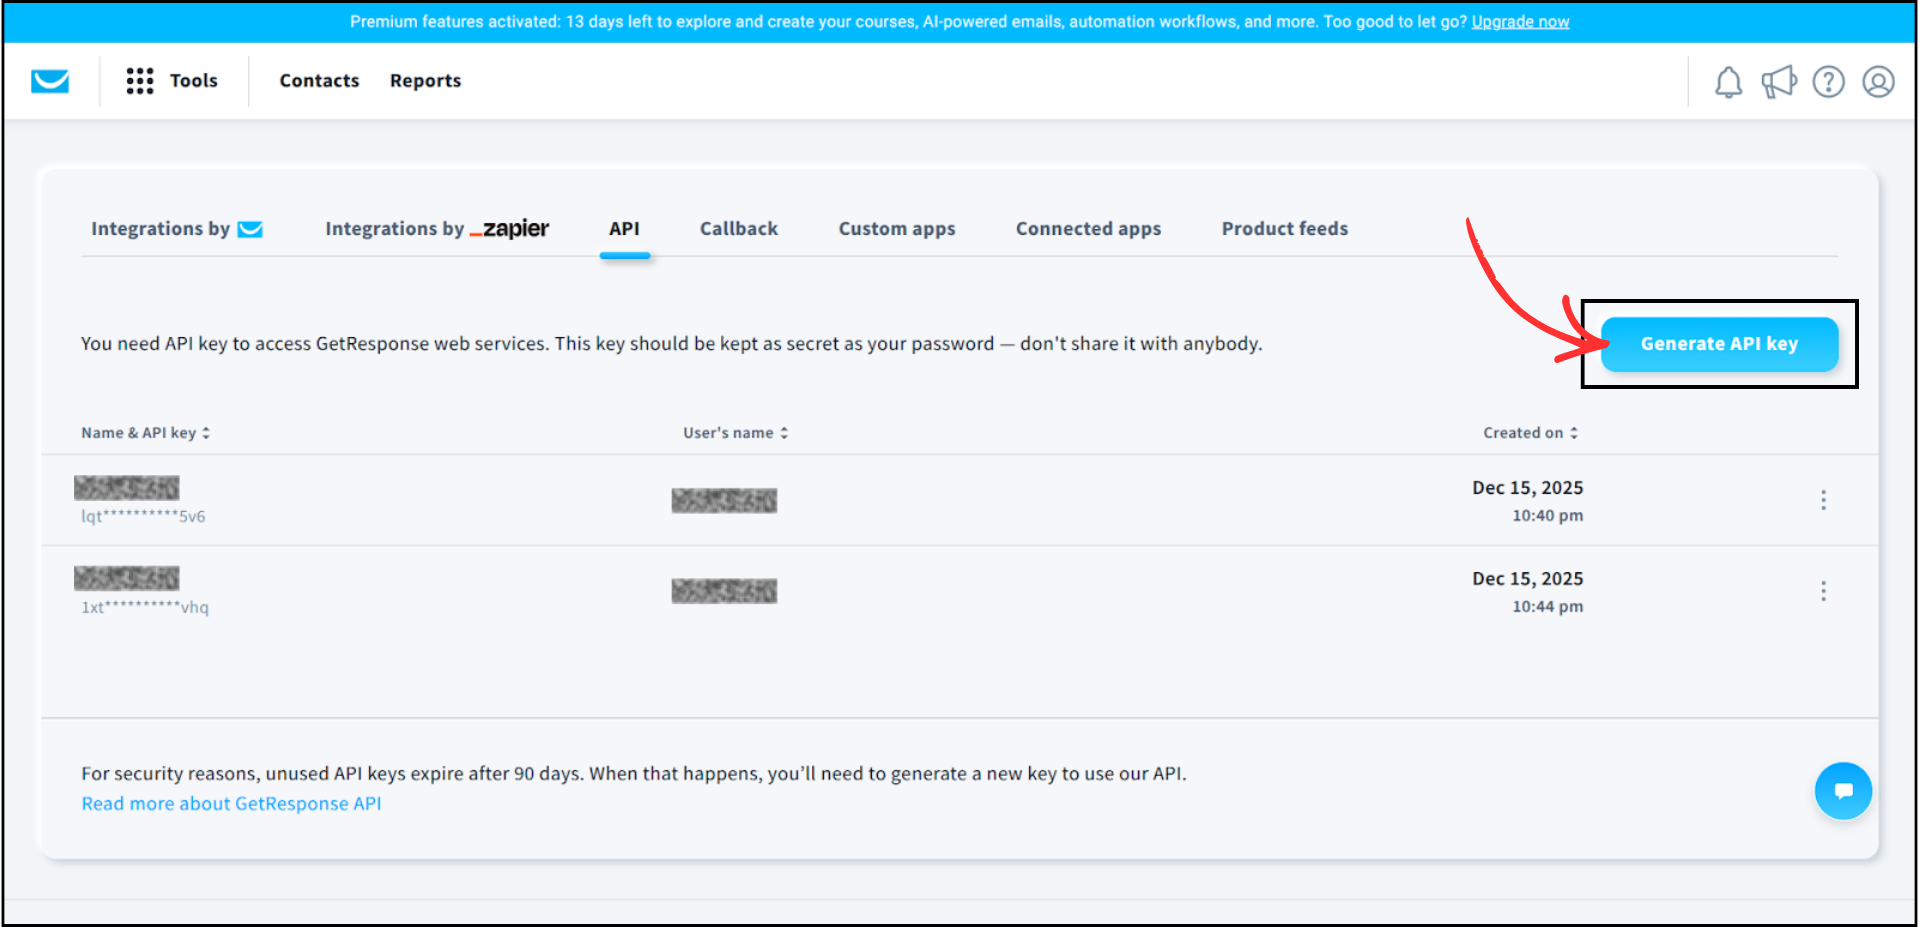Open the announcements megaphone icon

point(1779,82)
